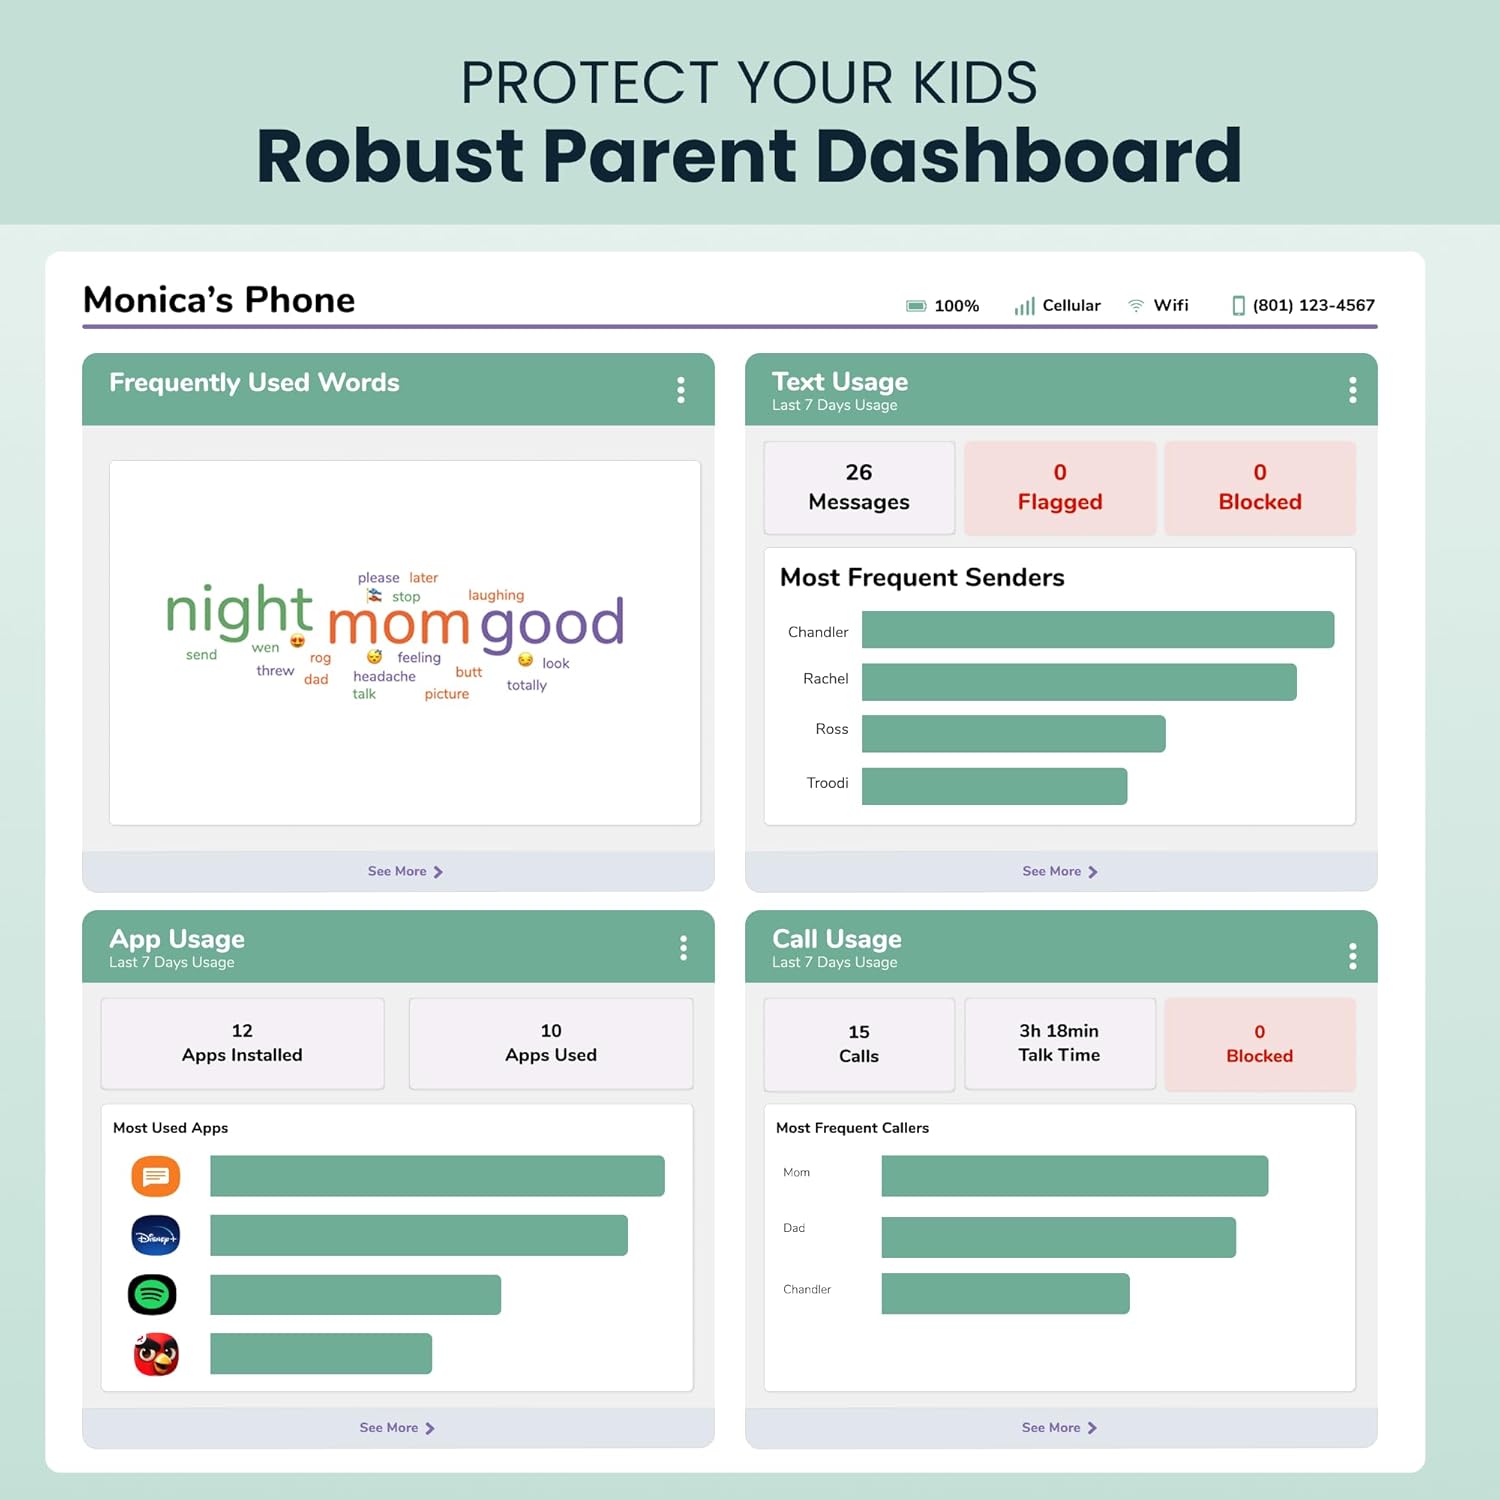
Task: Click the word "mom" in word cloud
Action: (x=398, y=624)
